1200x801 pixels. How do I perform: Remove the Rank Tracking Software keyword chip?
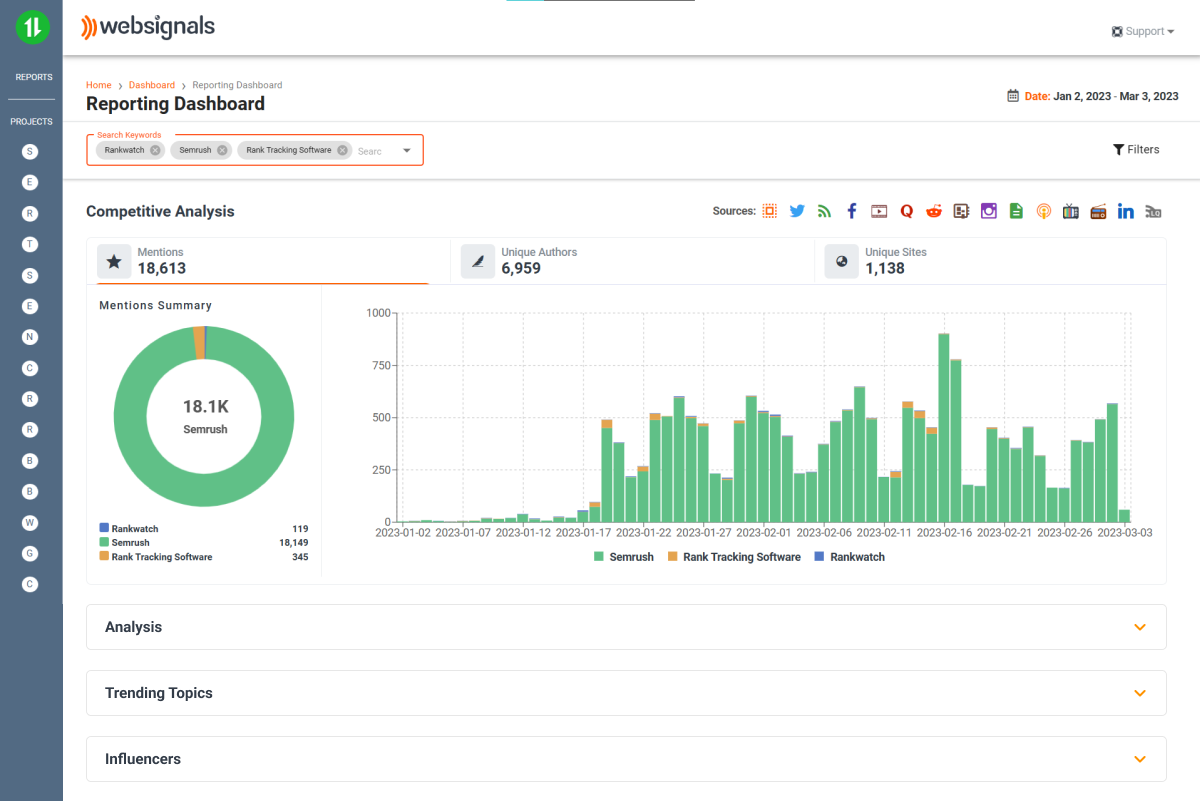point(342,150)
